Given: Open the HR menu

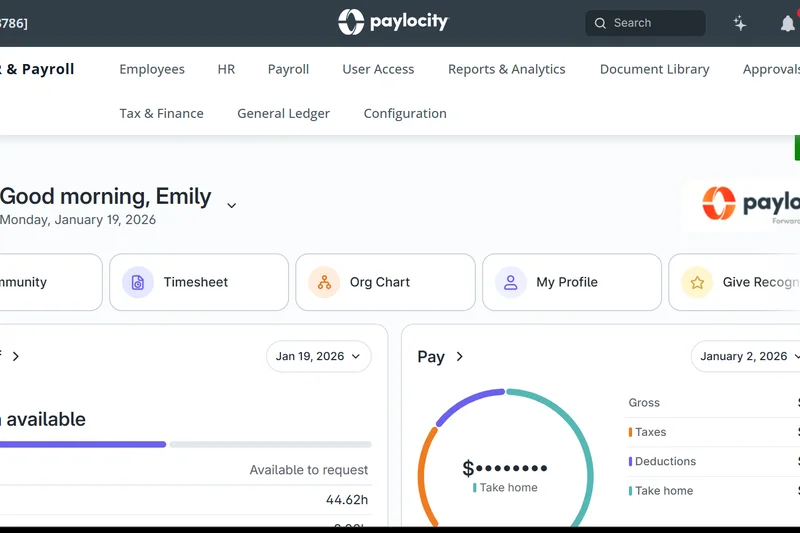Looking at the screenshot, I should coord(226,69).
